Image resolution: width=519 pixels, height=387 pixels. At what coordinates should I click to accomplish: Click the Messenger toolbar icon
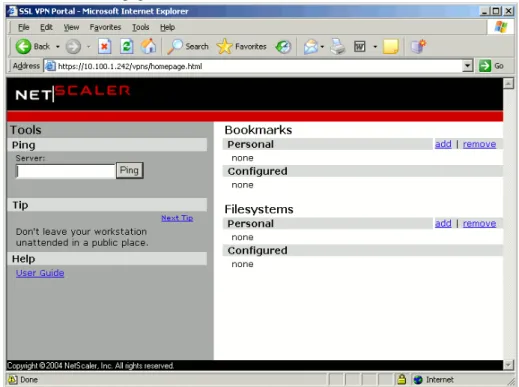[x=418, y=46]
